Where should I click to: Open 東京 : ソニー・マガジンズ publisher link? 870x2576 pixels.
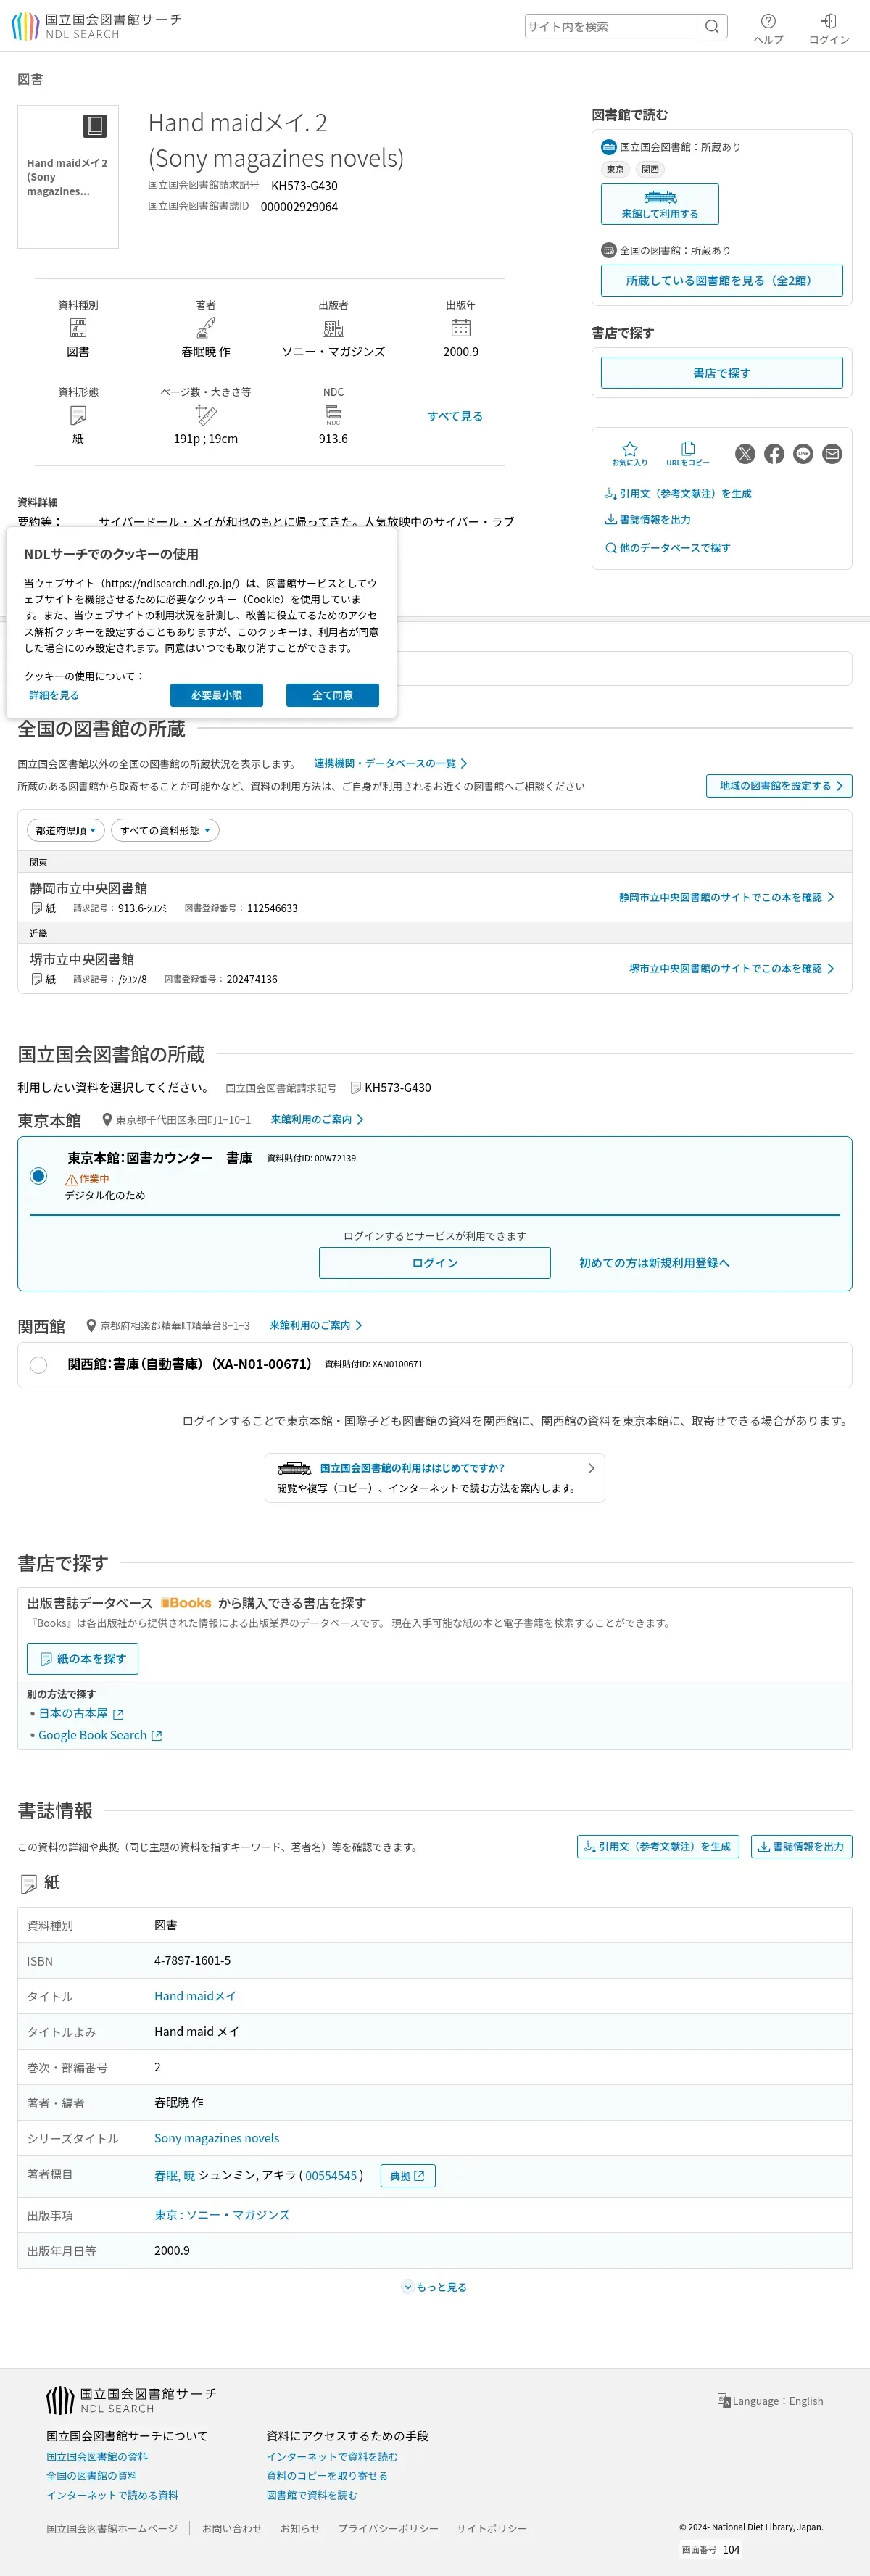click(x=222, y=2215)
